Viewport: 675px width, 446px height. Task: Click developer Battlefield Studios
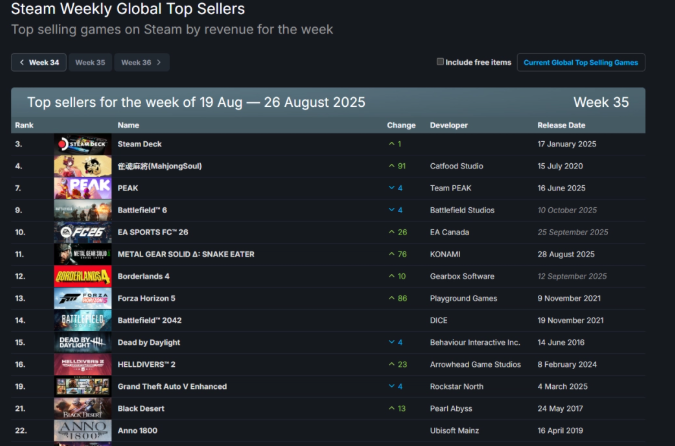point(462,210)
